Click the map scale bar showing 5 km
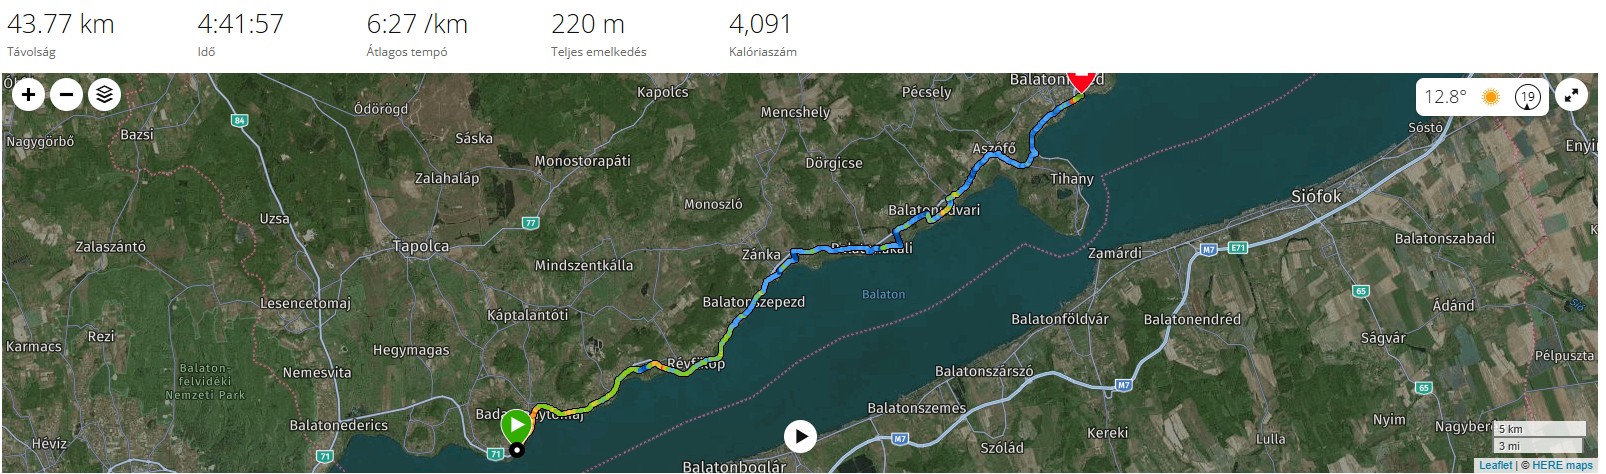Screen dimensions: 1606x474 (1539, 429)
